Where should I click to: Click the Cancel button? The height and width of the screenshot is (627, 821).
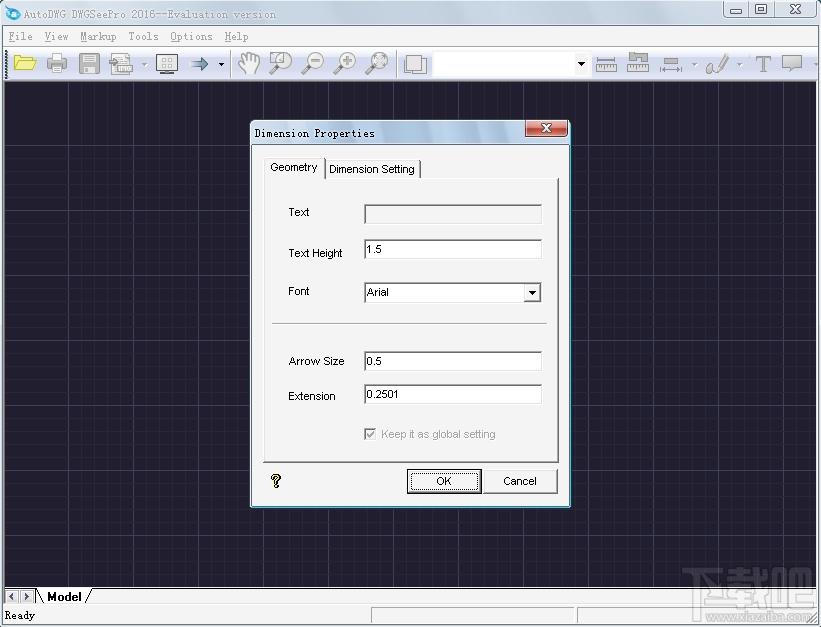520,481
